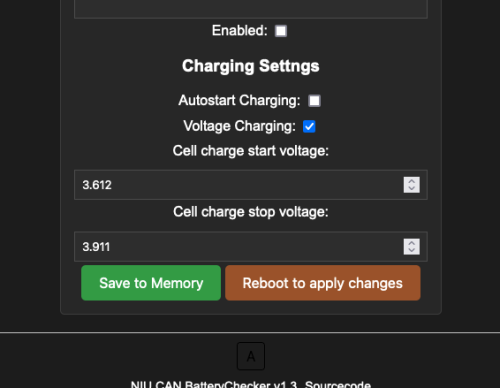The image size is (500, 388).
Task: Focus the cell charge start voltage field
Action: [x=251, y=185]
